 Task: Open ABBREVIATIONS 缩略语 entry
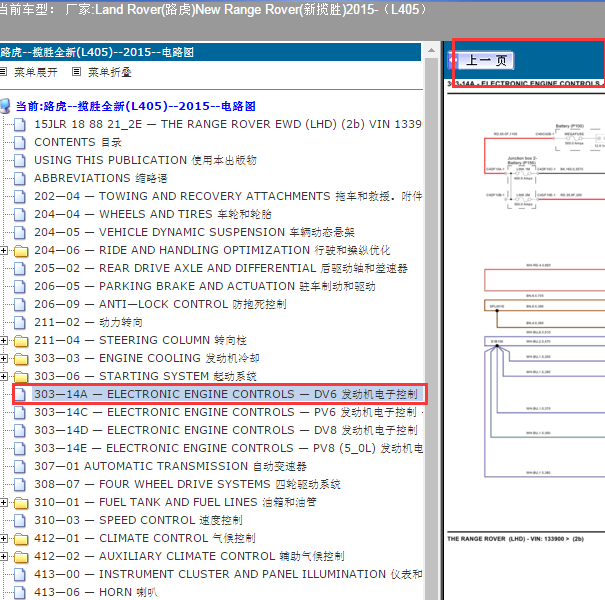coord(101,178)
